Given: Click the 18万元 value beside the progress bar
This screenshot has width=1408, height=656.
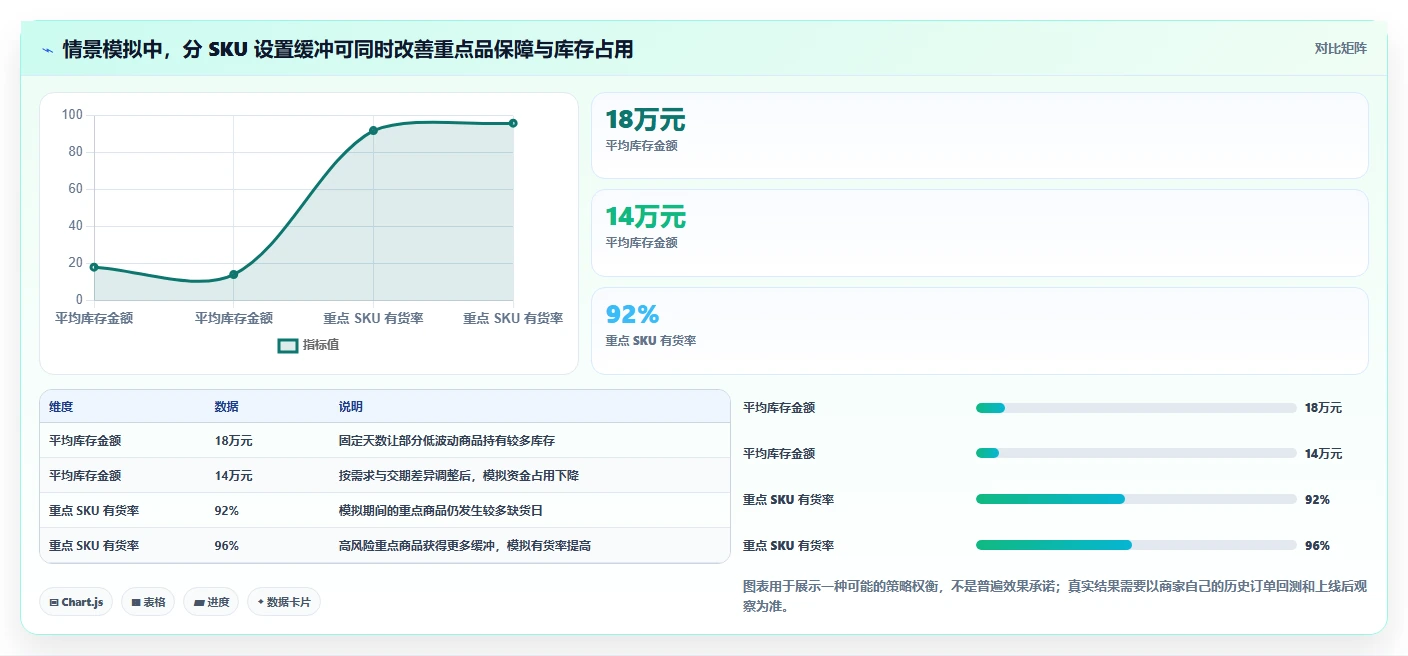Looking at the screenshot, I should [1323, 408].
